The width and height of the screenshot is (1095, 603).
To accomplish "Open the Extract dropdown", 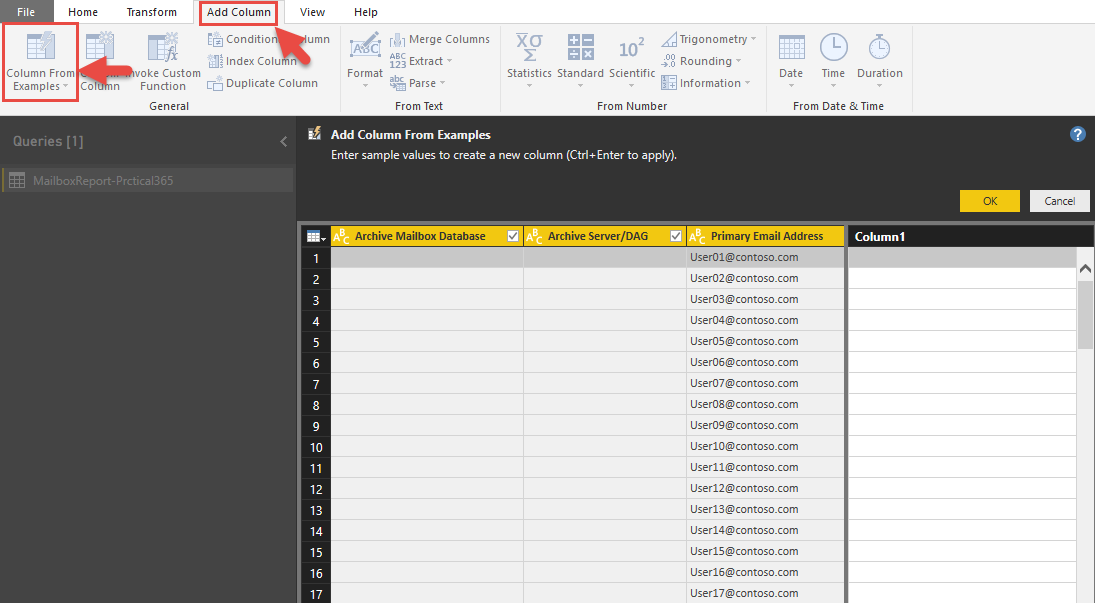I will 420,60.
